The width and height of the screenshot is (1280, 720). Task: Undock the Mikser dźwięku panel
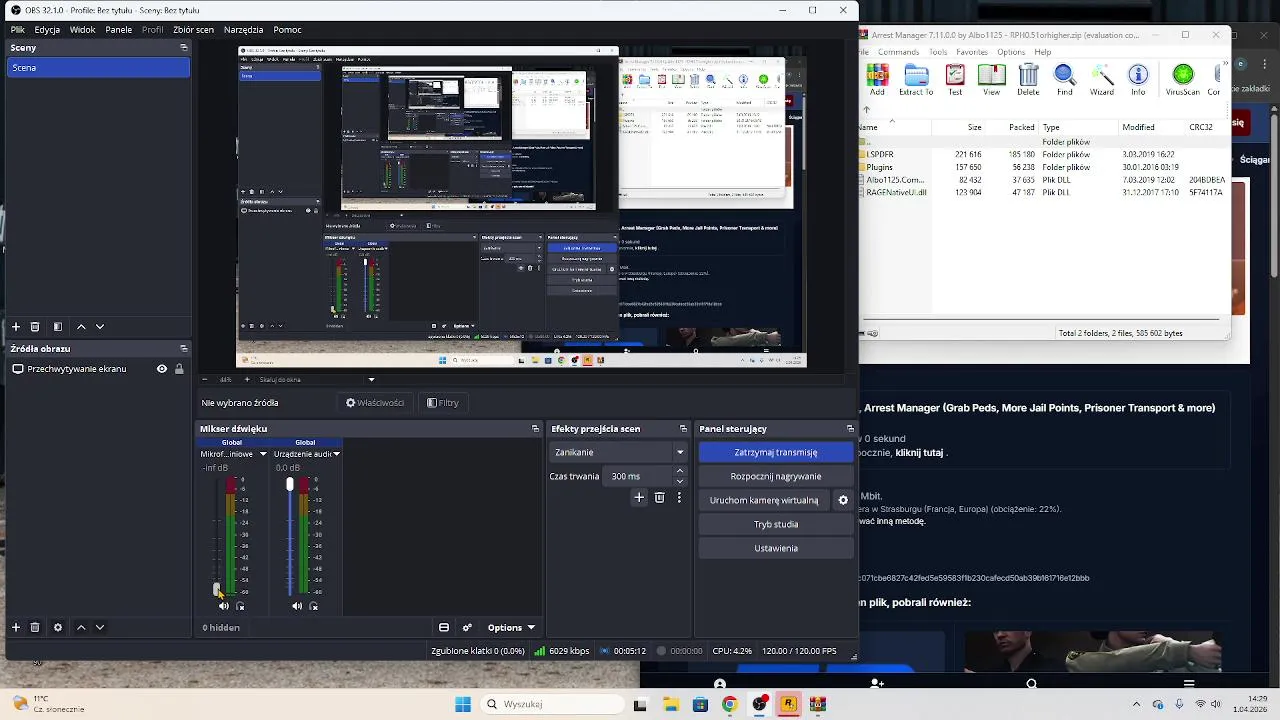[535, 429]
